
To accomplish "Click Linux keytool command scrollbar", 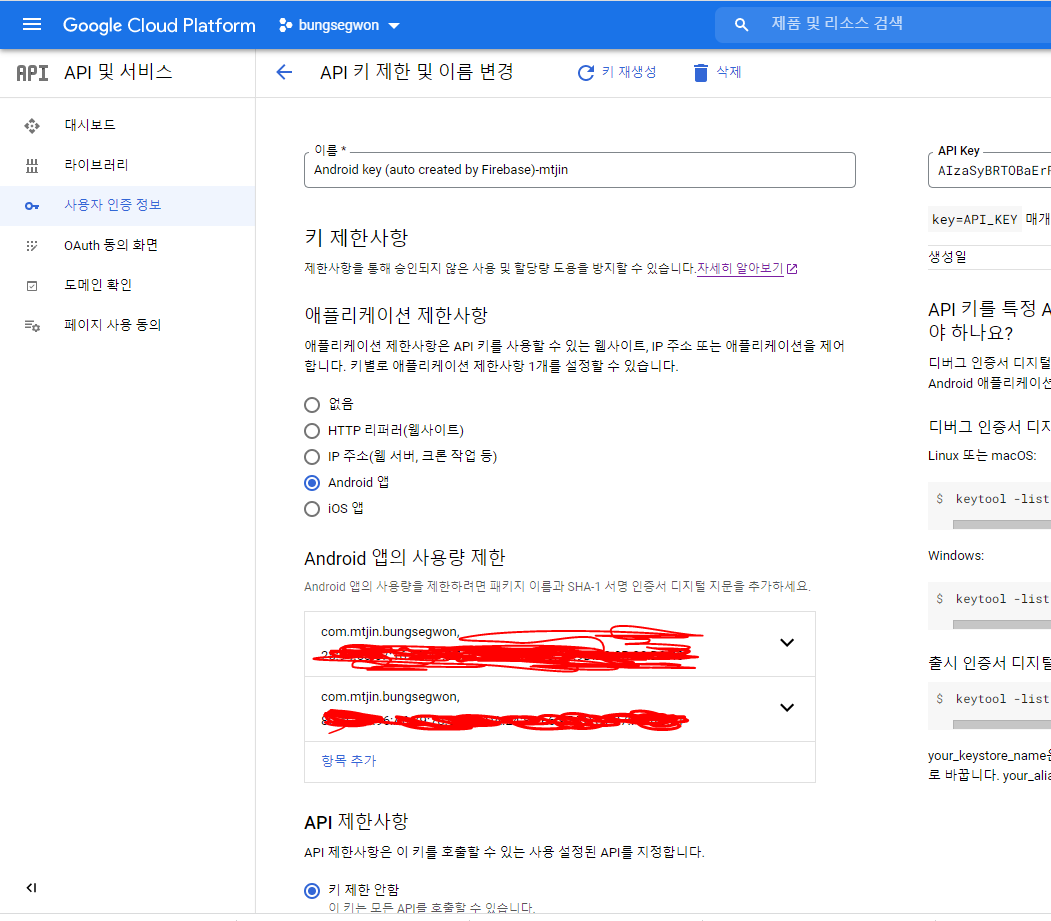I will [1001, 525].
